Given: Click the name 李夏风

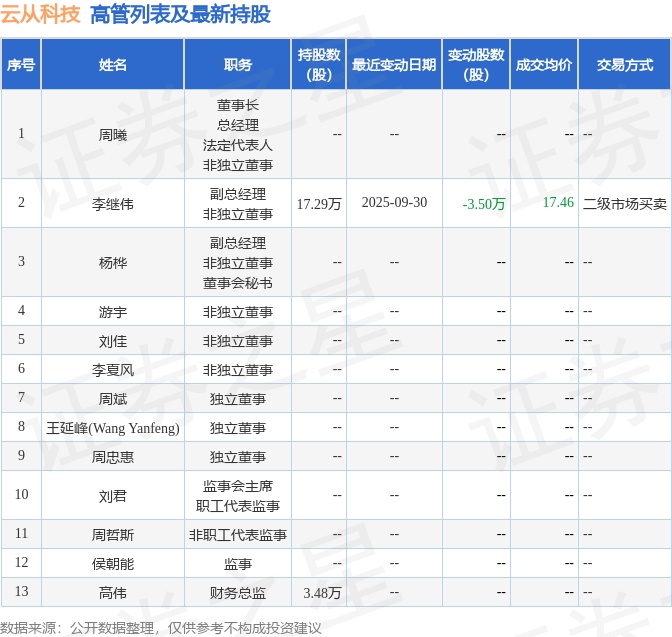Looking at the screenshot, I should 113,370.
